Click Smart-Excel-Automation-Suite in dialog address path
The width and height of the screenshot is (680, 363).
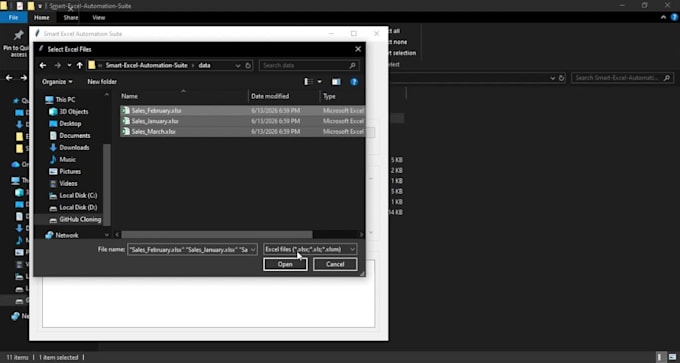(147, 65)
